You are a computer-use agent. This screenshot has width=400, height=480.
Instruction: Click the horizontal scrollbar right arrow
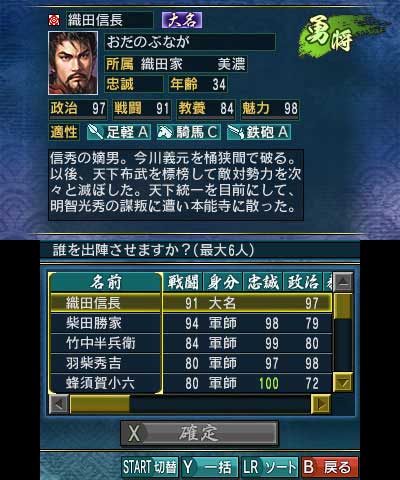(x=321, y=404)
